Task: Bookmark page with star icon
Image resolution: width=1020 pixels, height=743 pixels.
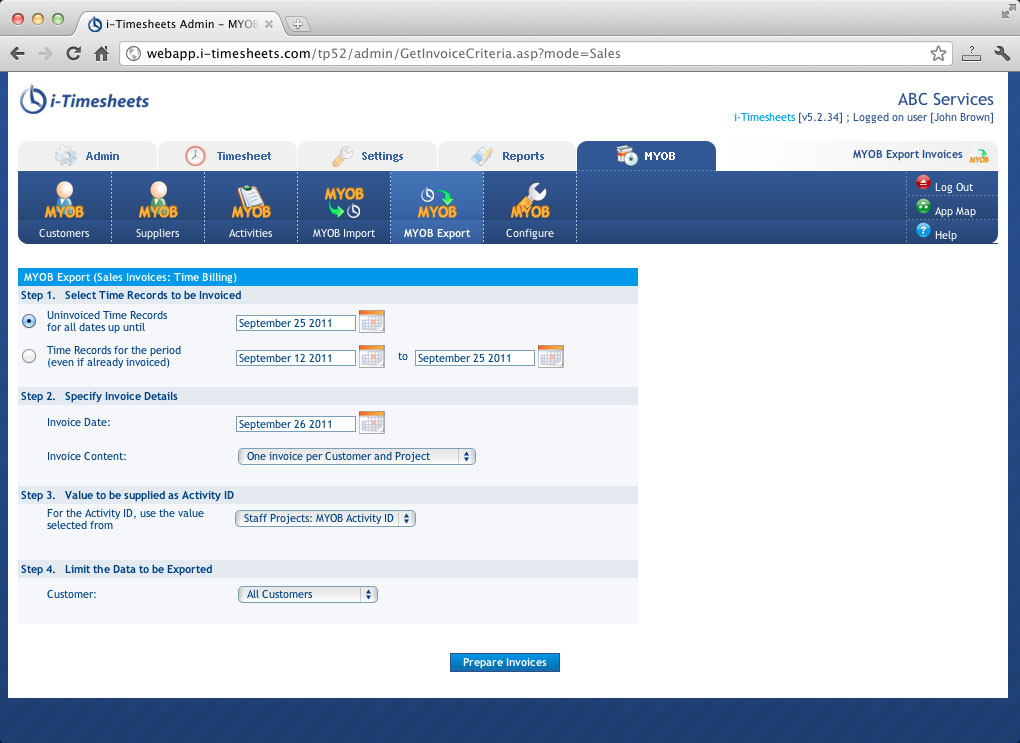Action: point(938,53)
